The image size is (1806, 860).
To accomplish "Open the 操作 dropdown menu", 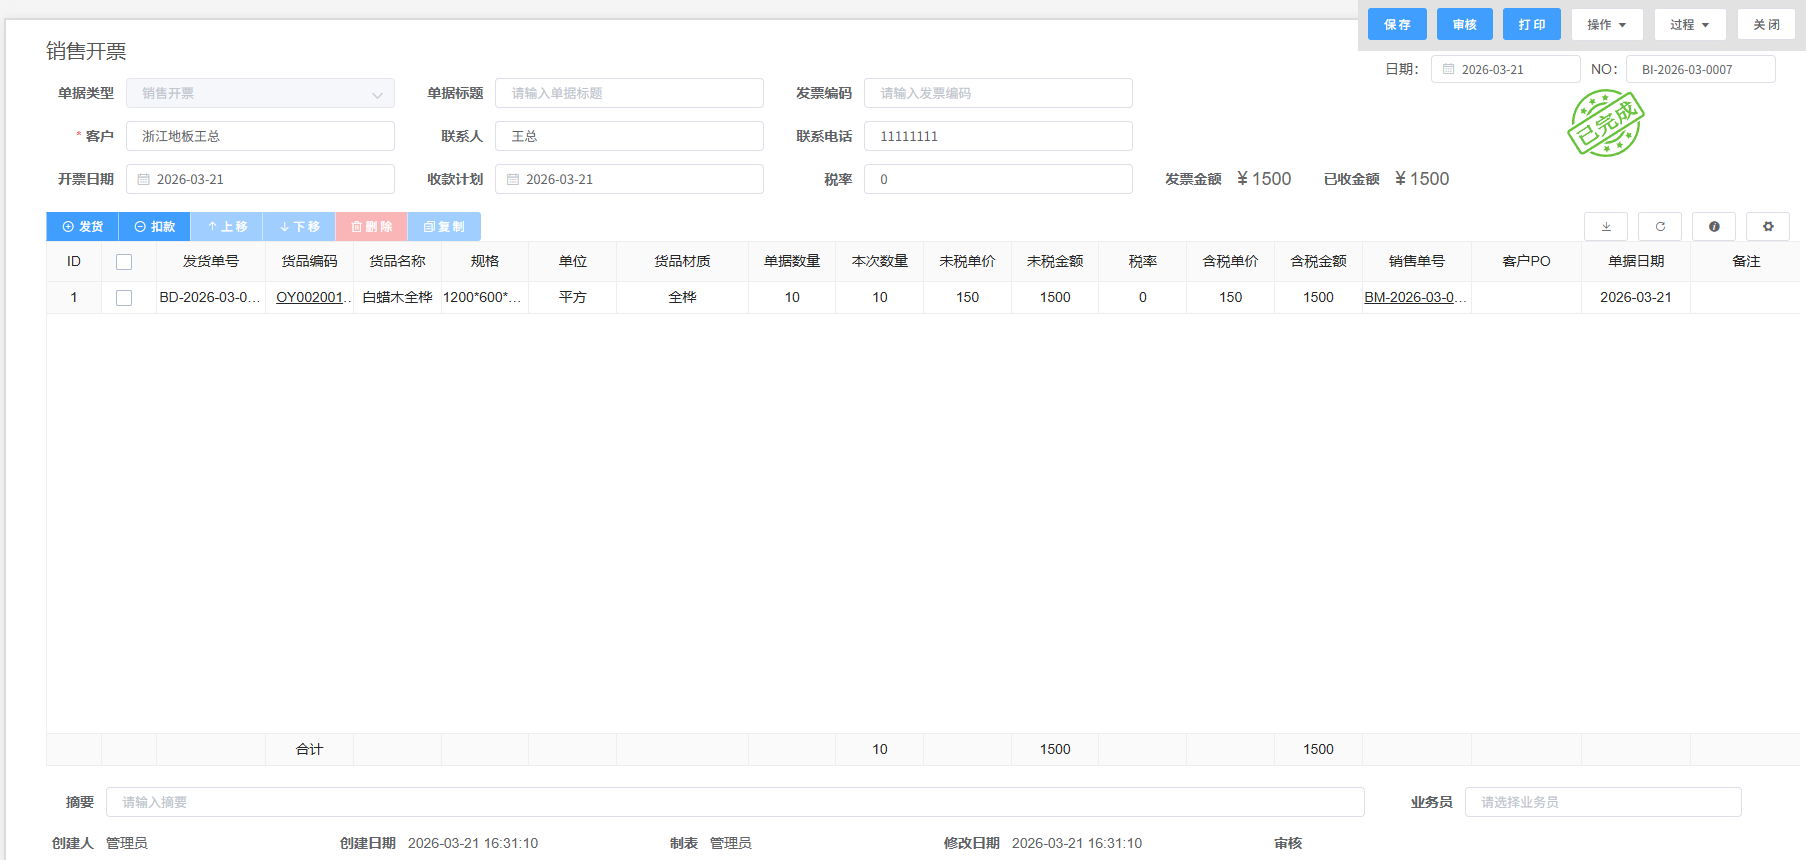I will click(x=1606, y=25).
